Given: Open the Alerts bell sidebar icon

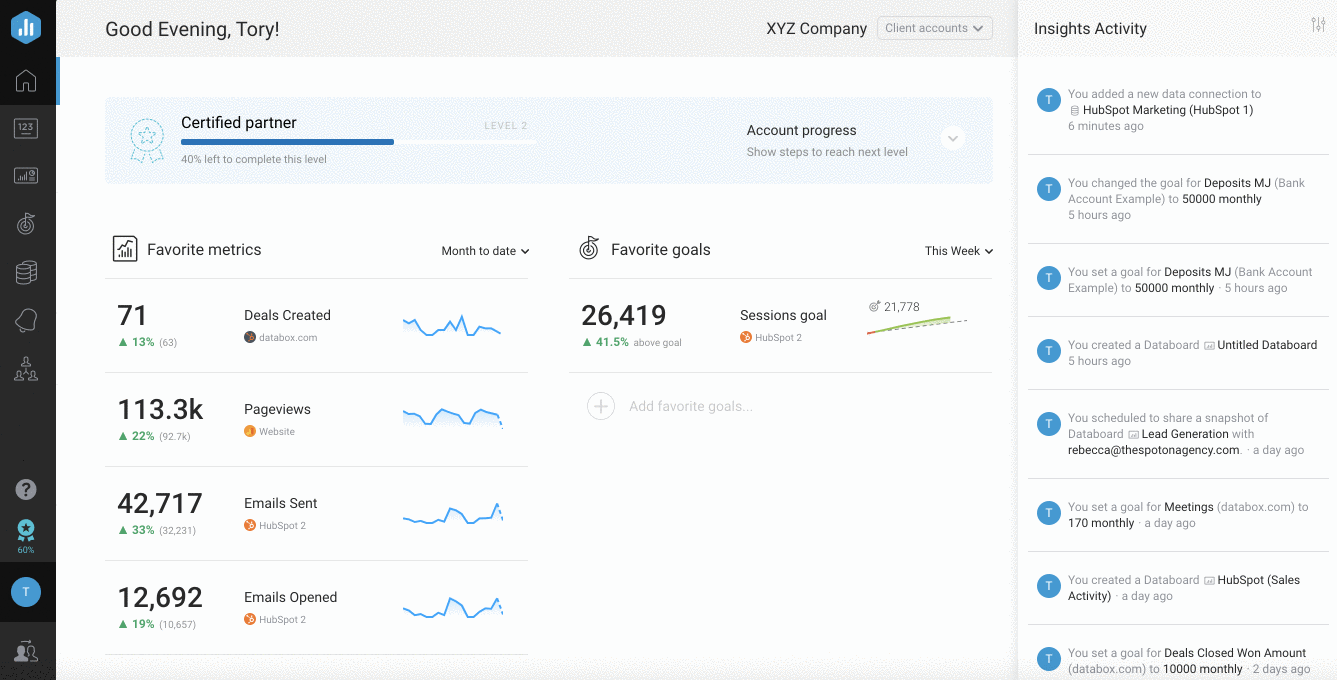Looking at the screenshot, I should pos(27,321).
